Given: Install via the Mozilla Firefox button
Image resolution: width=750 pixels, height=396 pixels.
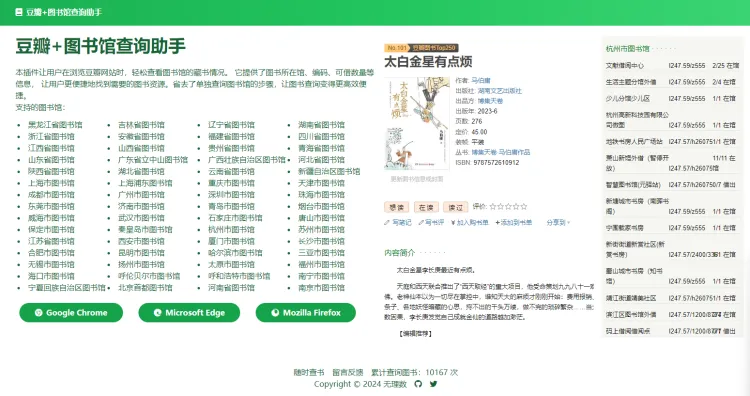Looking at the screenshot, I should [x=306, y=313].
